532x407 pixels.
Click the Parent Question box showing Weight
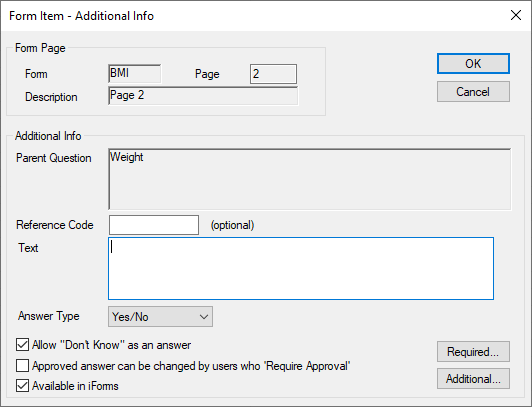310,179
